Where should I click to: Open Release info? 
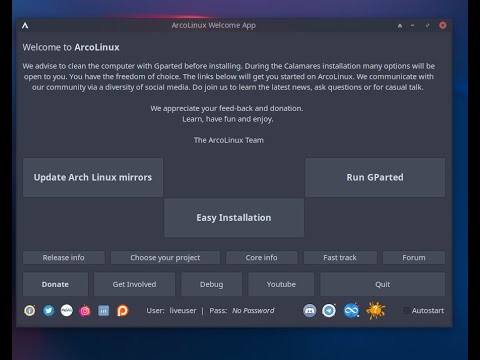click(64, 258)
